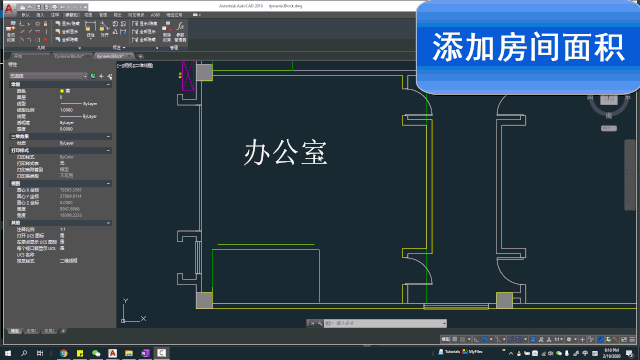Switch to the 注释 ribbon tab
This screenshot has height=360, width=640.
point(55,15)
